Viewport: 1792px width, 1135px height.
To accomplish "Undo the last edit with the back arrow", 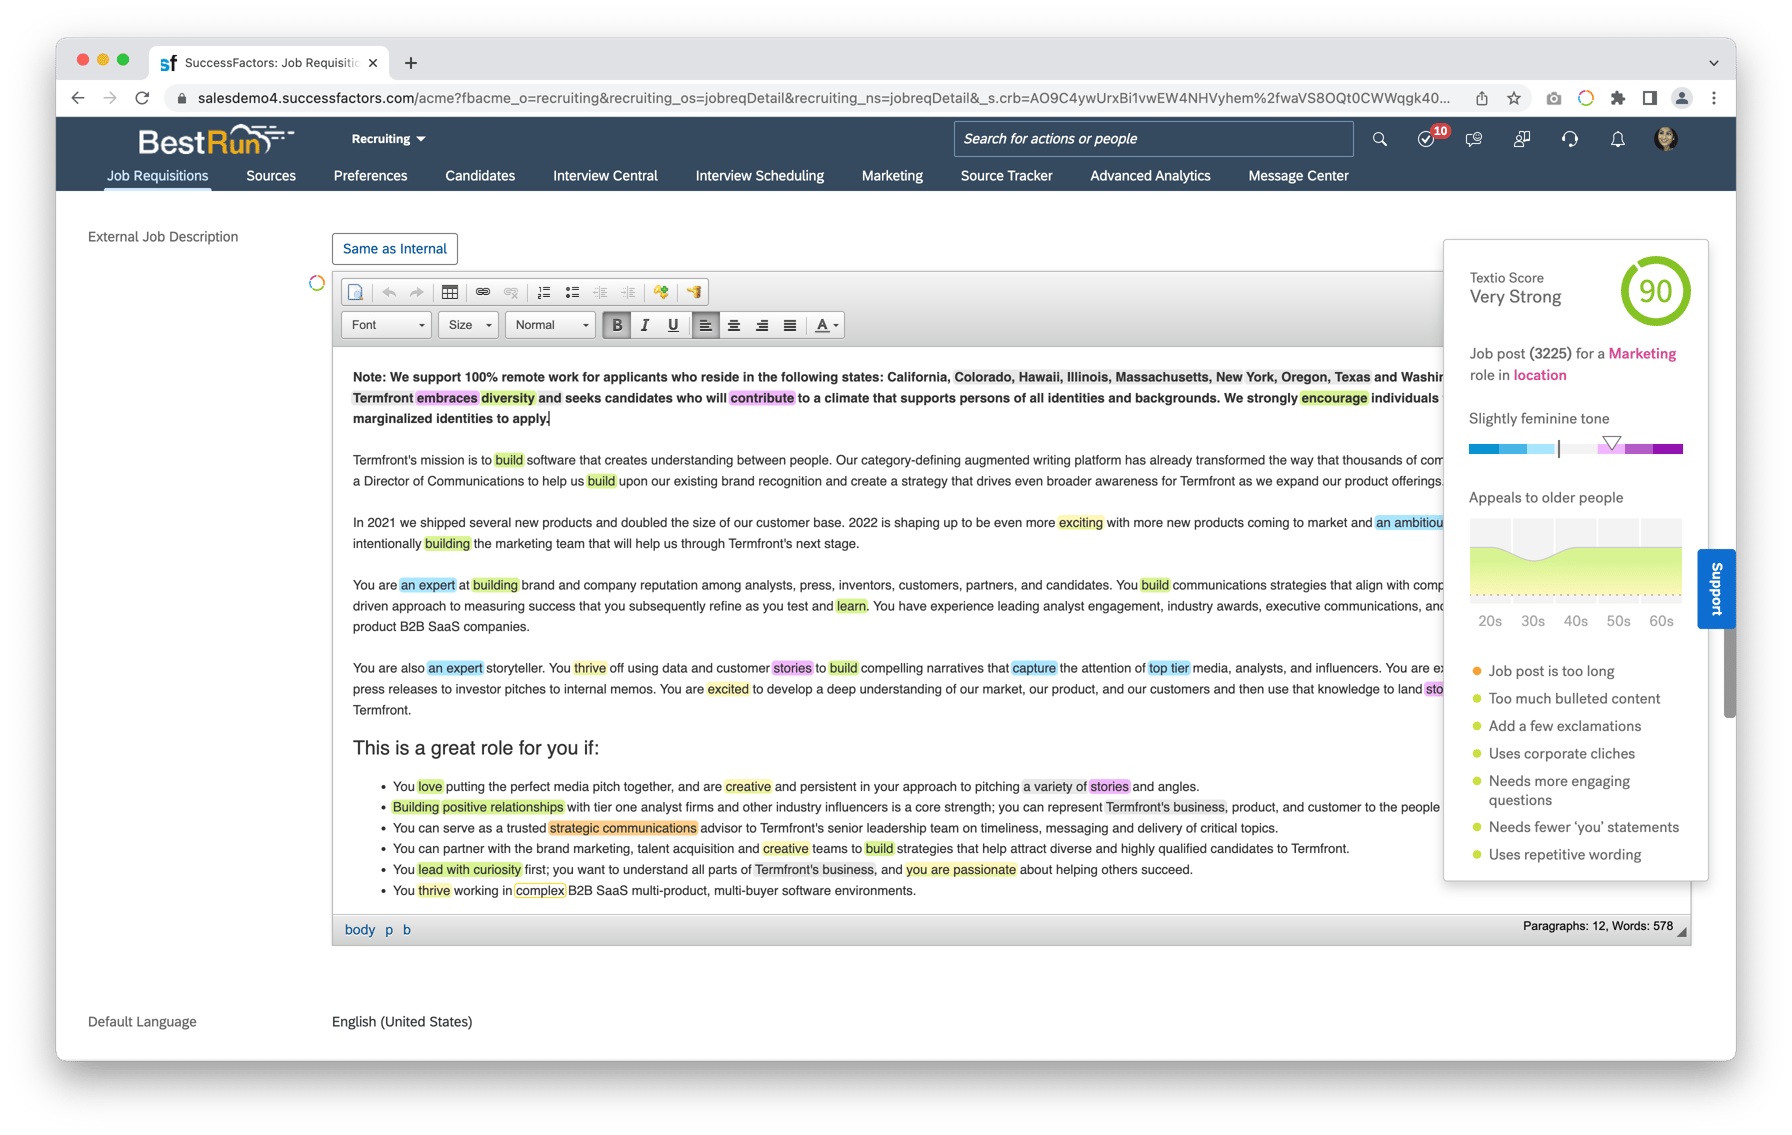I will (389, 292).
